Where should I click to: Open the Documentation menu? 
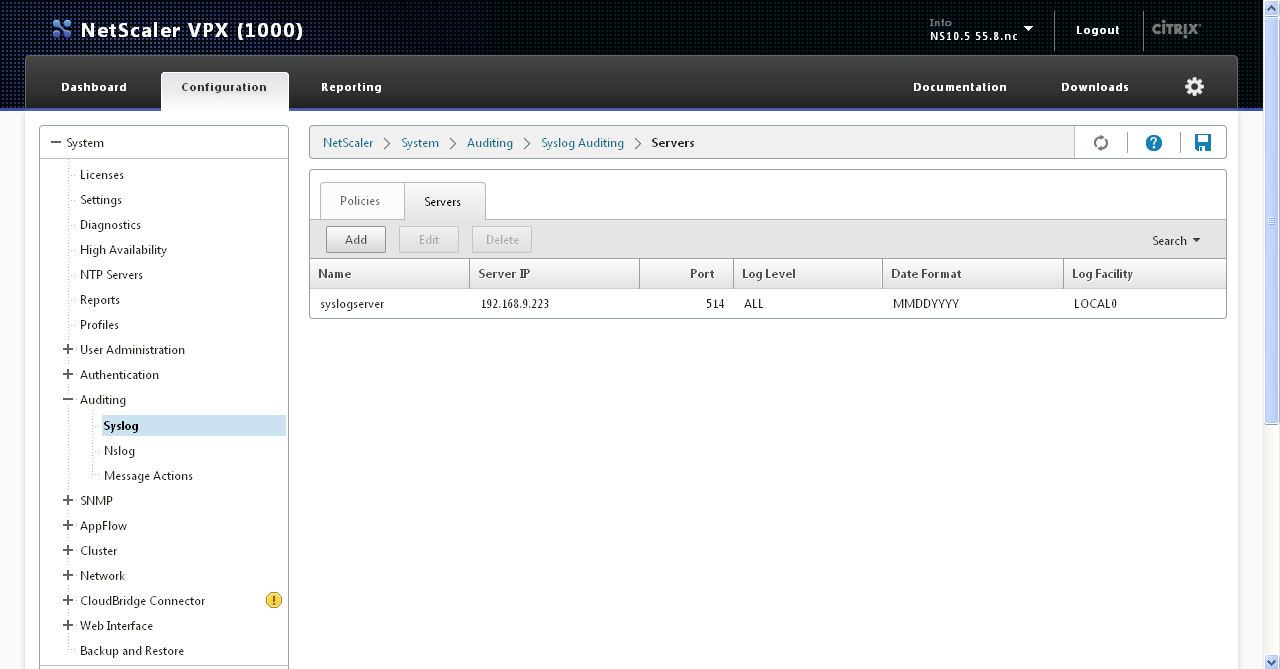(x=960, y=87)
